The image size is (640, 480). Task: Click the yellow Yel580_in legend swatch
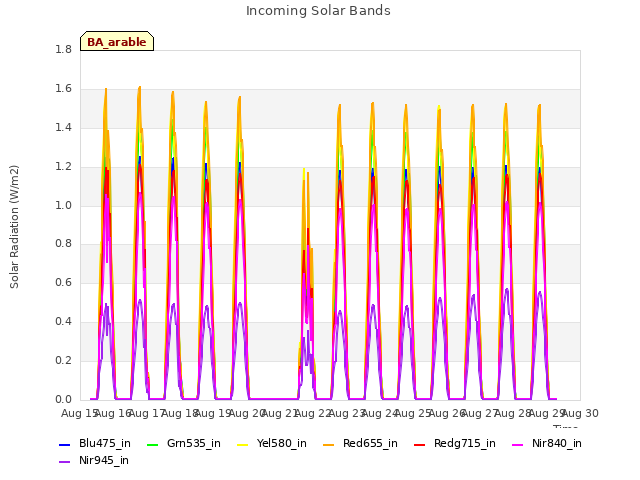click(x=242, y=444)
